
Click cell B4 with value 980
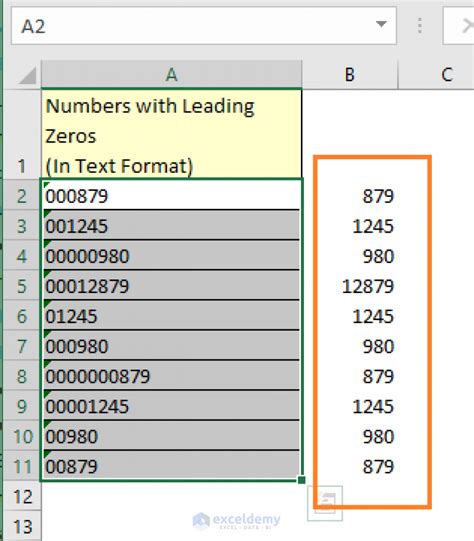[x=350, y=255]
